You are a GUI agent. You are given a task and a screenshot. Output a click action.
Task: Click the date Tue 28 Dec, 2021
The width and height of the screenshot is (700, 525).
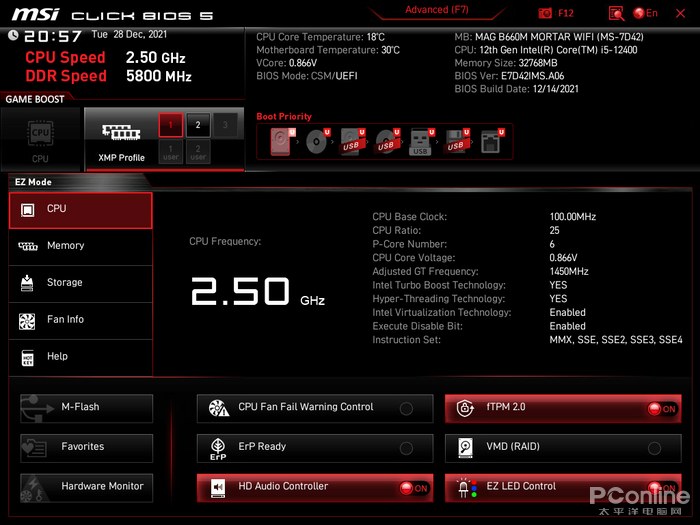coord(129,34)
